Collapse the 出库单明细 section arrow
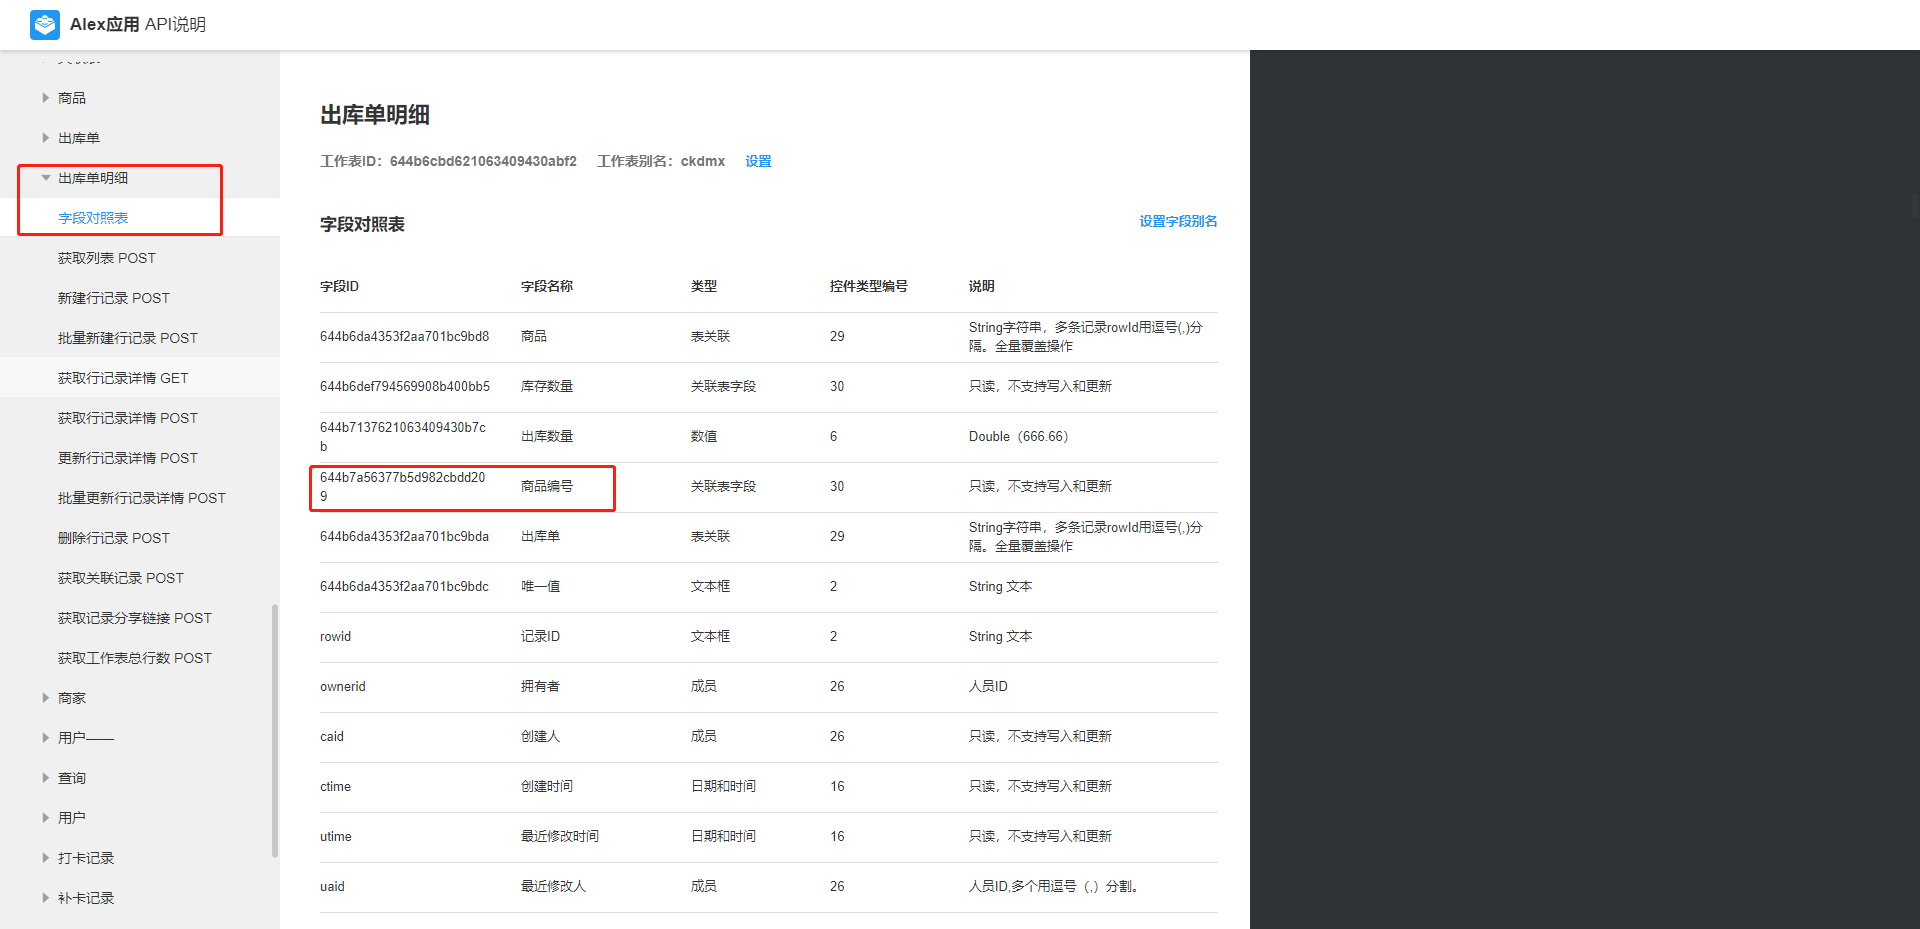Image resolution: width=1920 pixels, height=929 pixels. click(46, 178)
